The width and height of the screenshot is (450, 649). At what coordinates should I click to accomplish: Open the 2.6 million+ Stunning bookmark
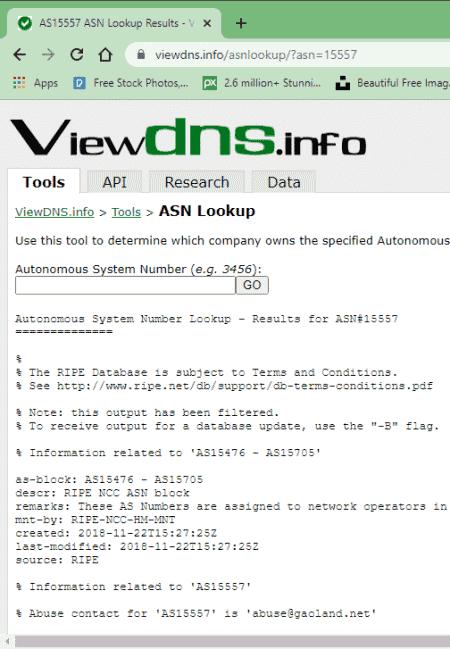click(262, 83)
